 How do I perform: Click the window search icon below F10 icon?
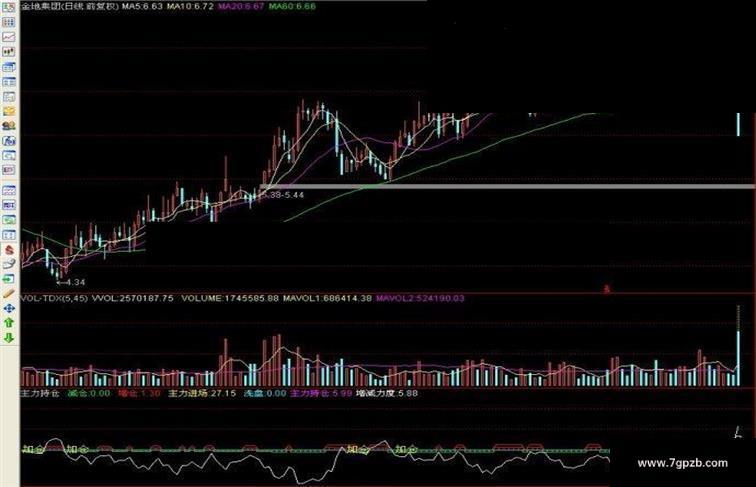(x=9, y=155)
